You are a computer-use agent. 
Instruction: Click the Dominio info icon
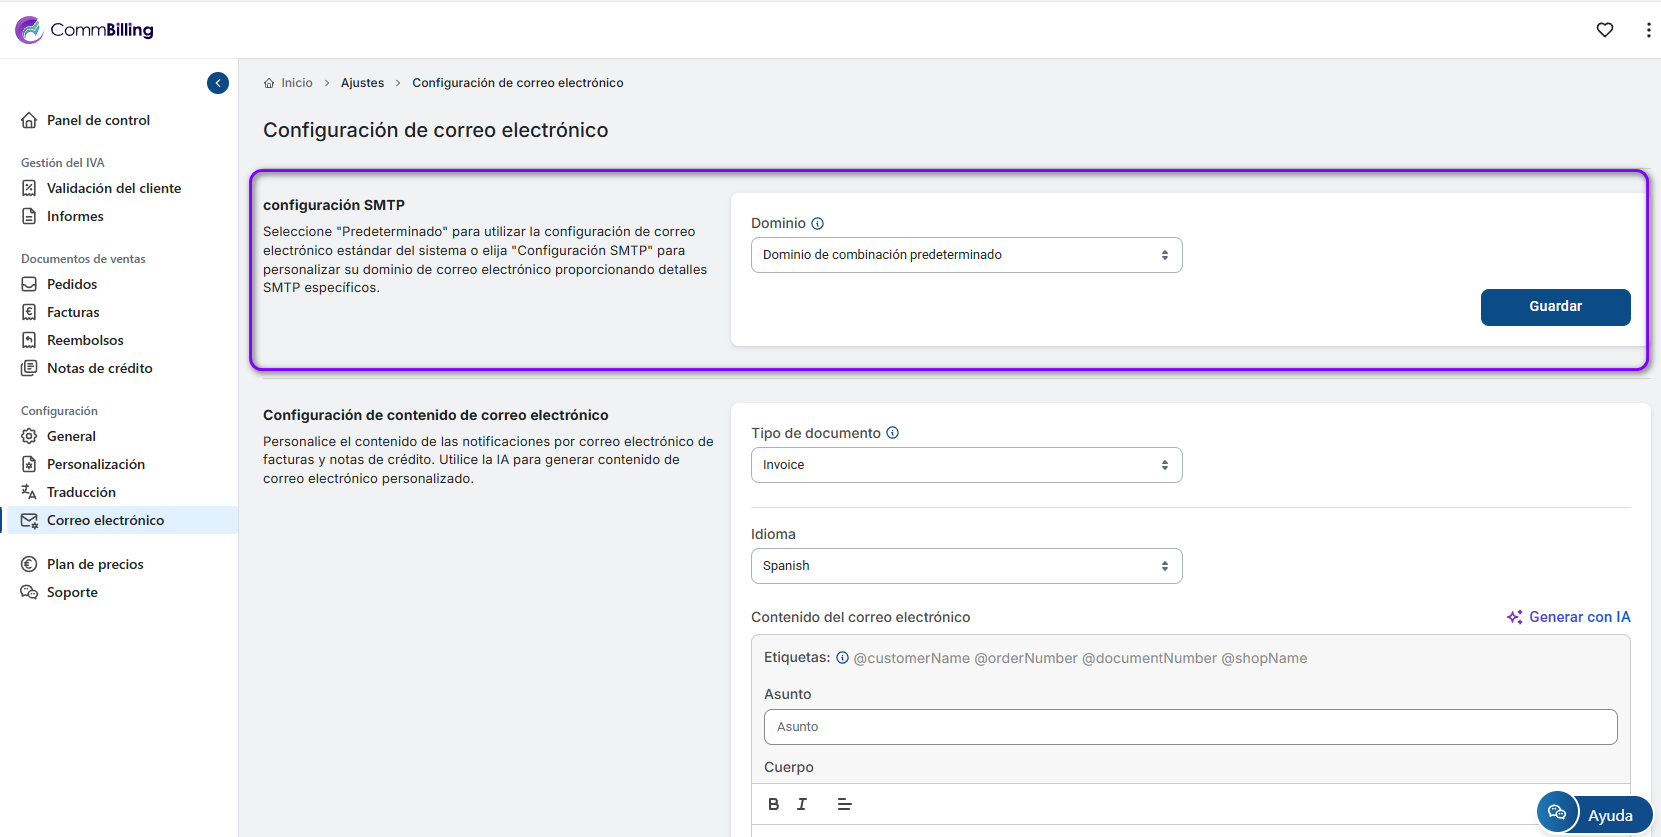tap(817, 224)
